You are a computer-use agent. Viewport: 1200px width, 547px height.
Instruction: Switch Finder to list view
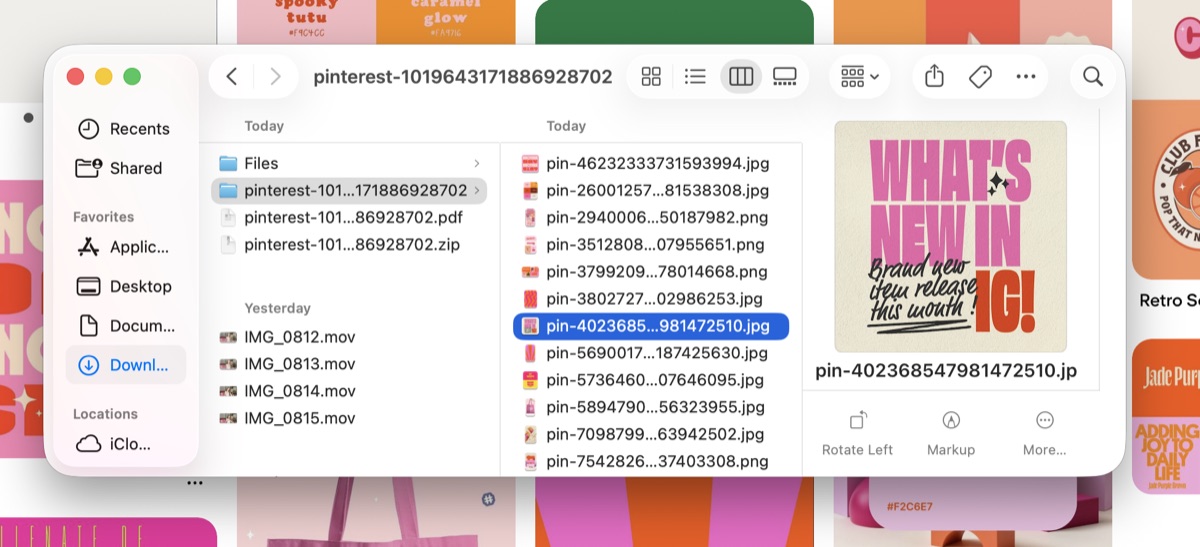coord(695,77)
